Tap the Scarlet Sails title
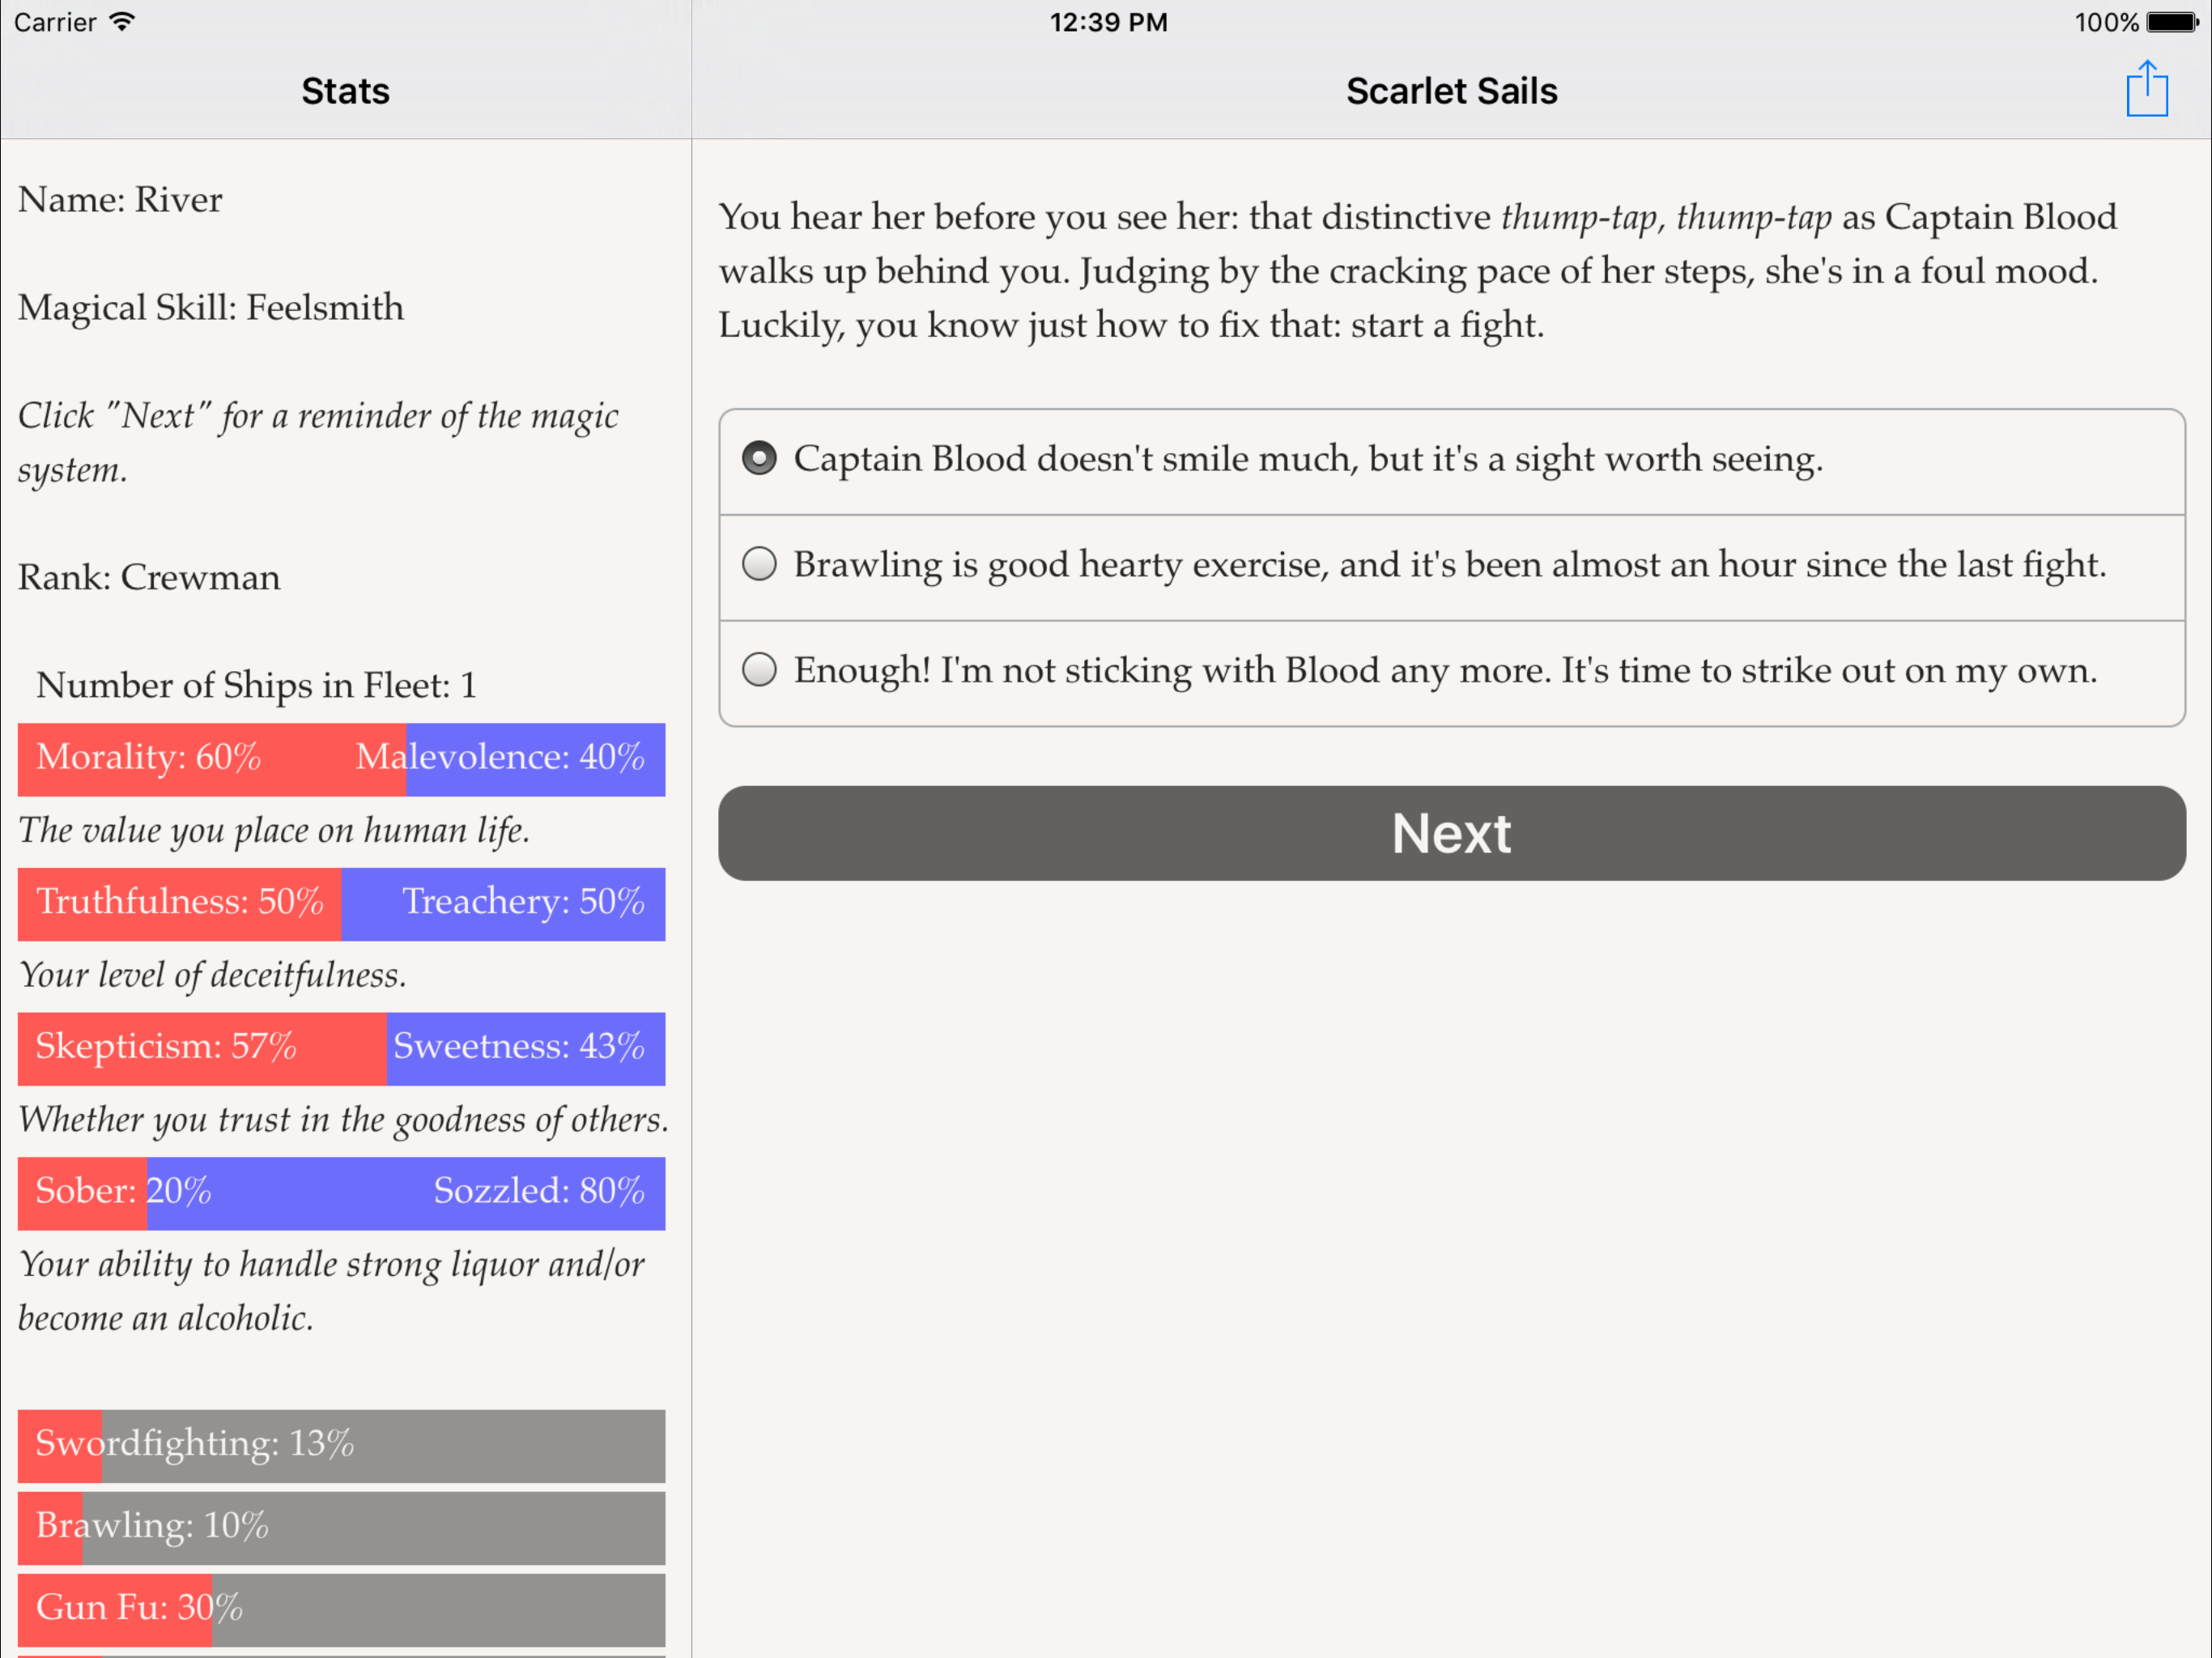The height and width of the screenshot is (1658, 2212). click(1451, 91)
